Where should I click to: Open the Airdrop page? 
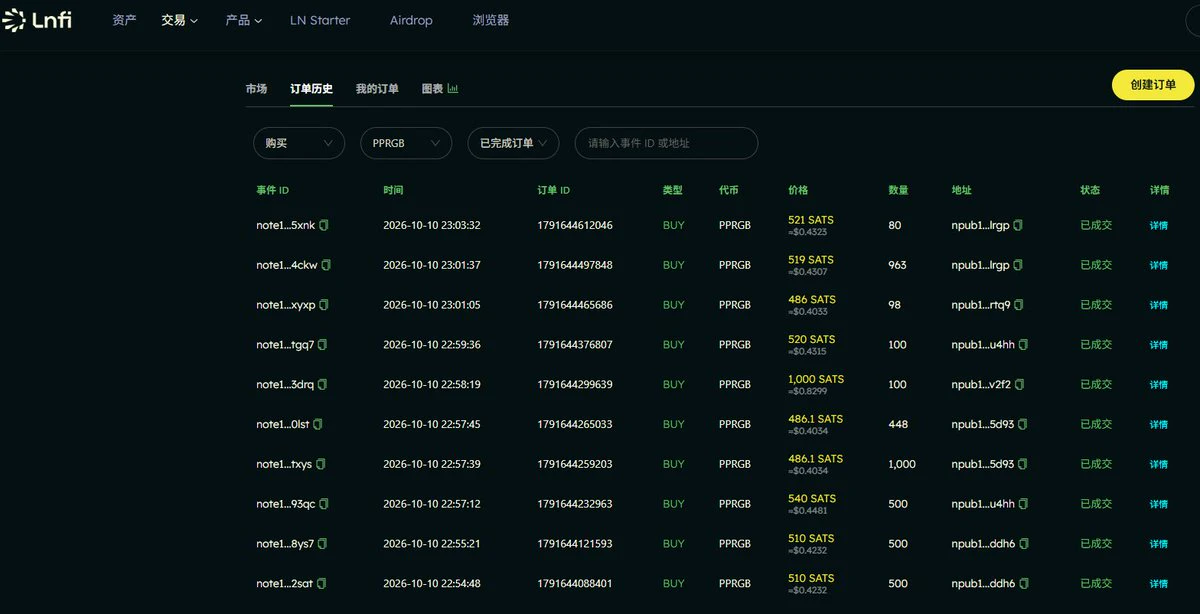click(x=411, y=20)
